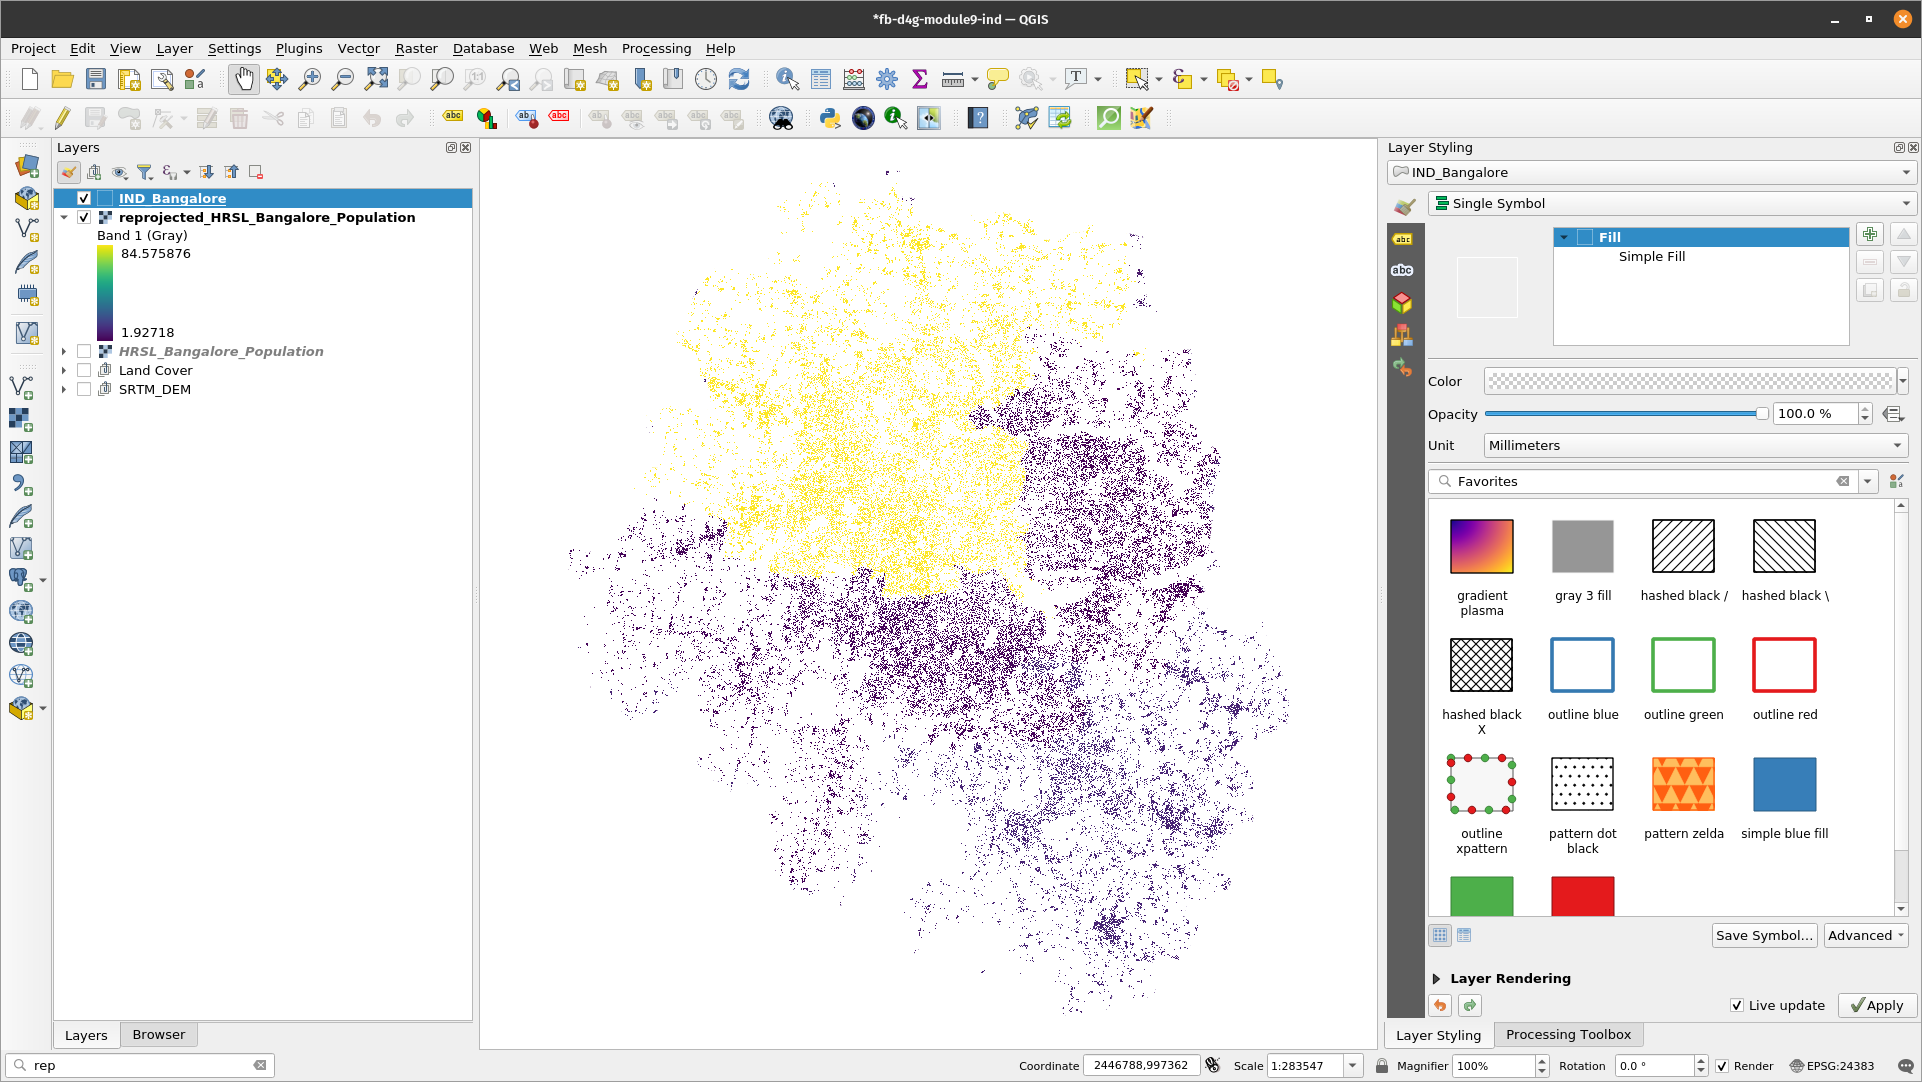Click the Layer Styling panel tab
Screen dimensions: 1922x1082
click(1438, 1033)
